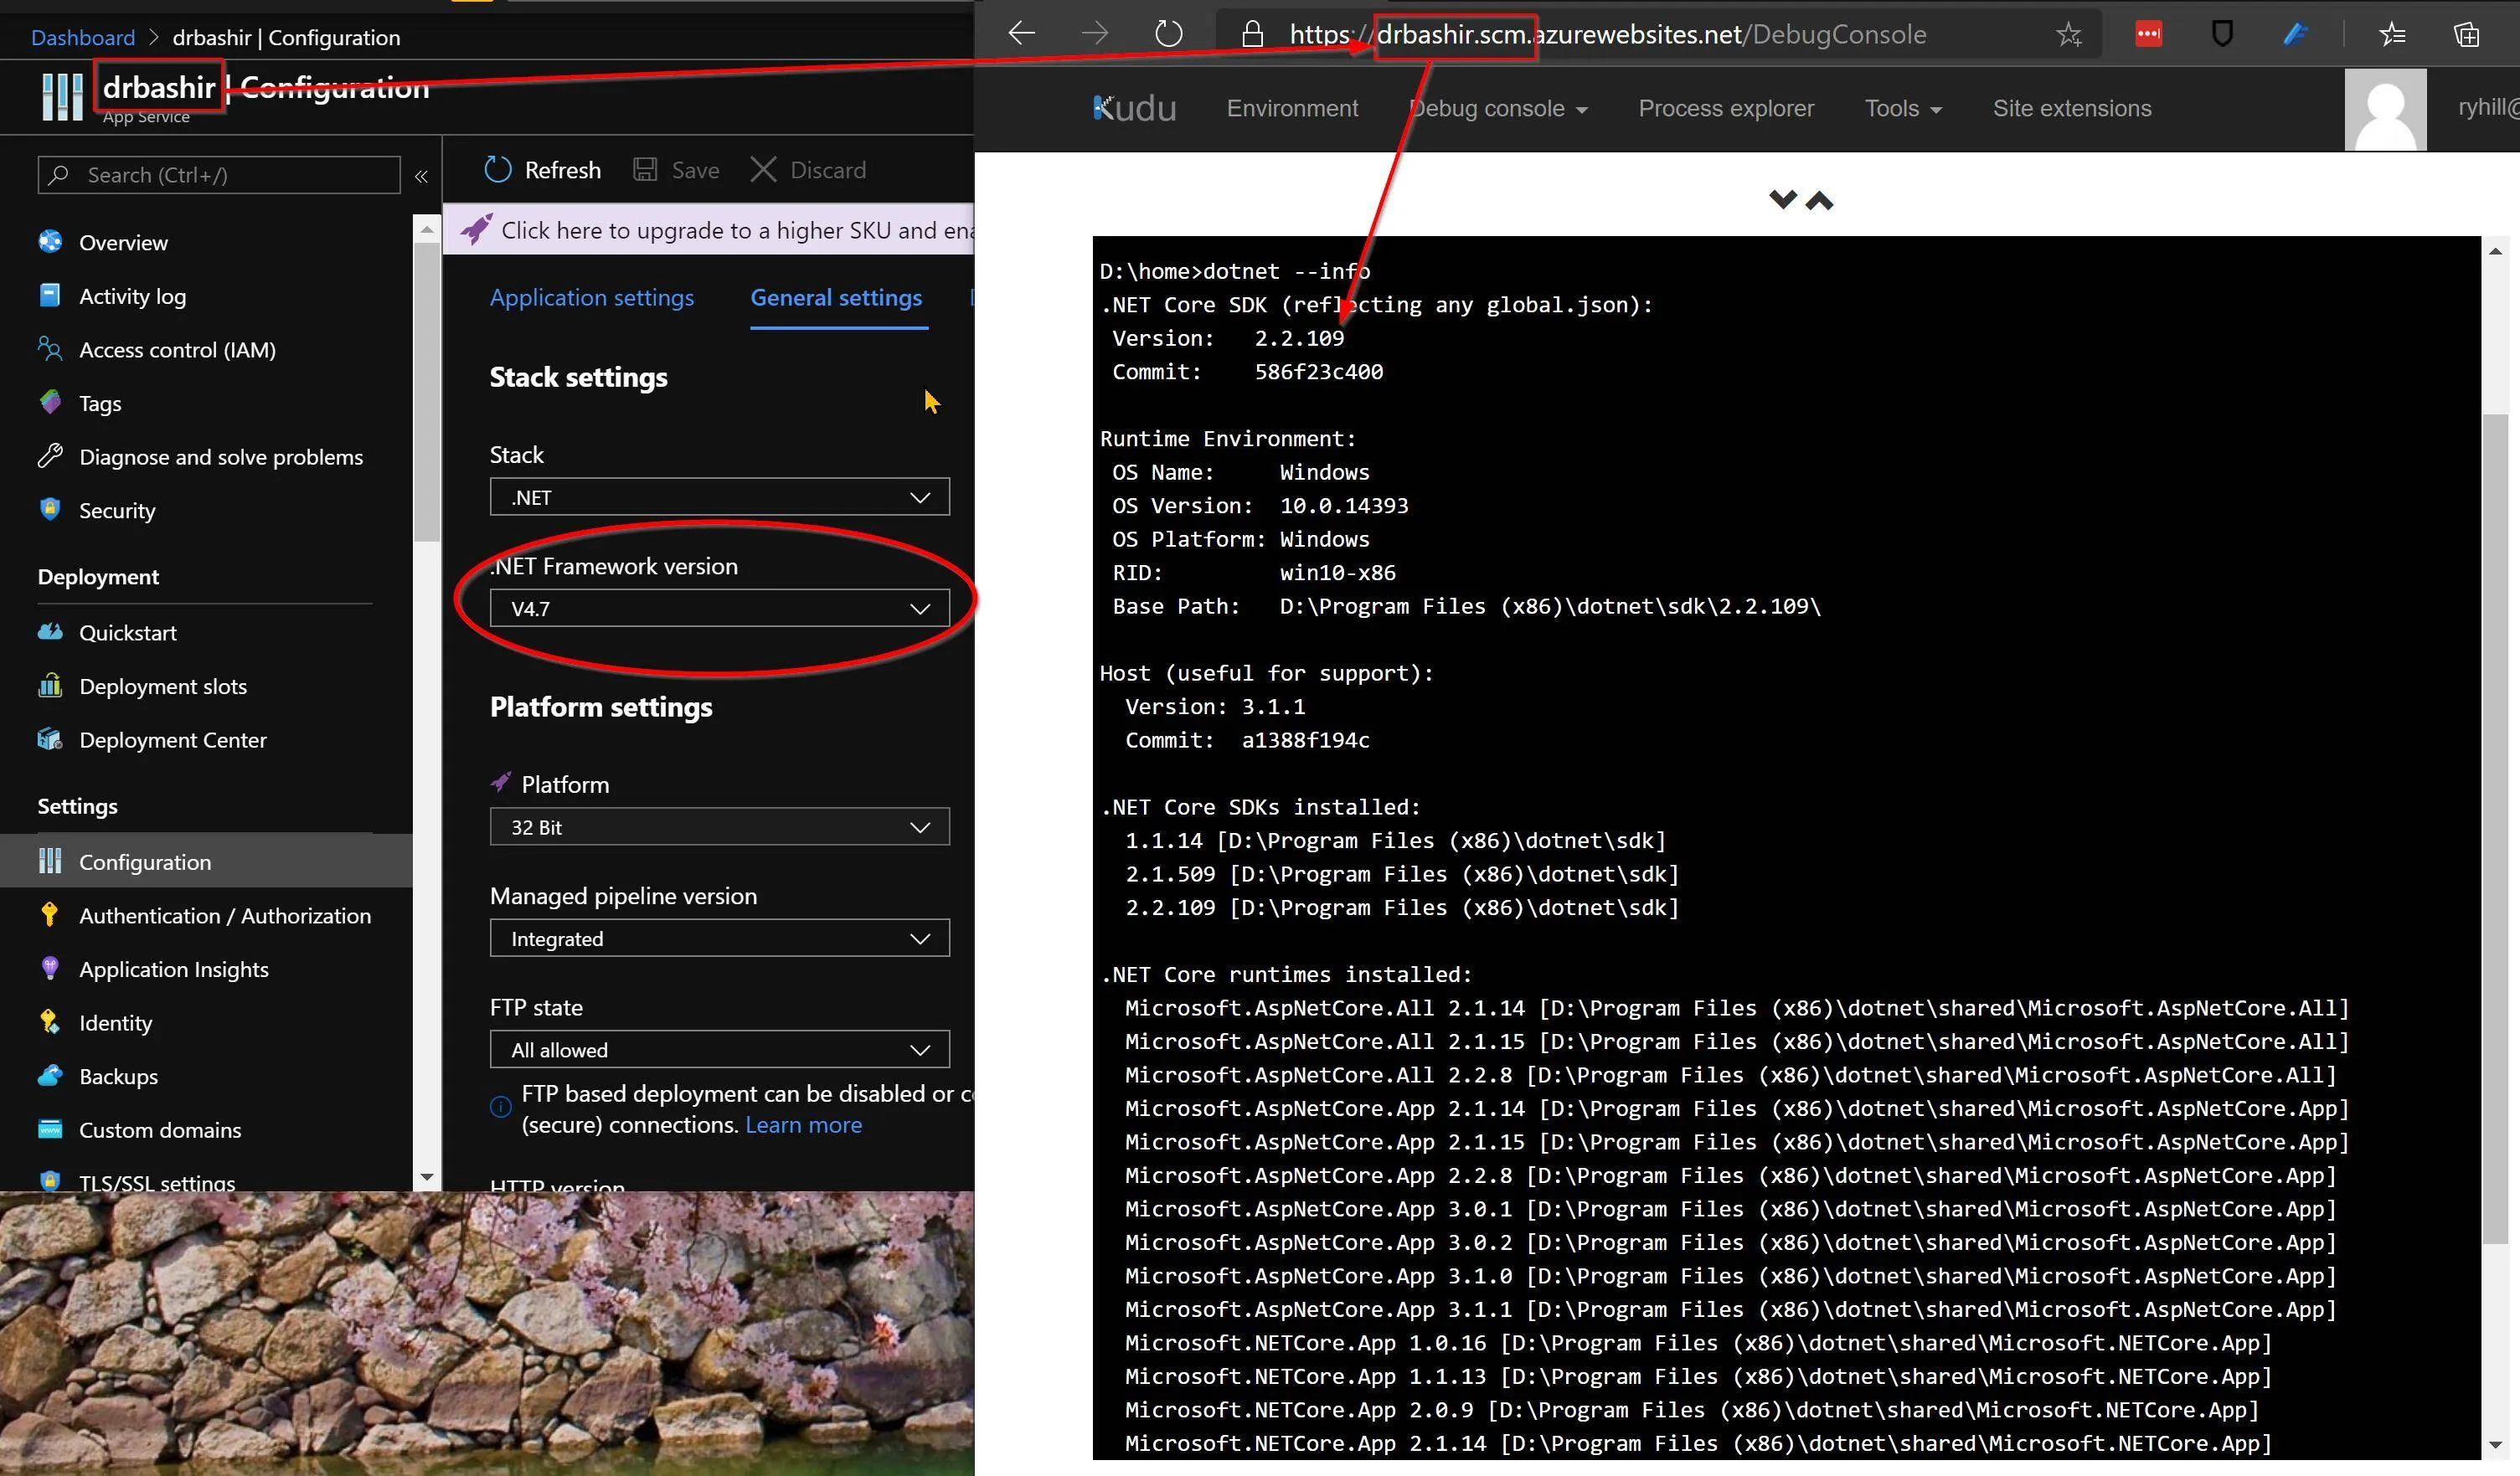
Task: Open .NET Framework version dropdown
Action: pos(719,608)
